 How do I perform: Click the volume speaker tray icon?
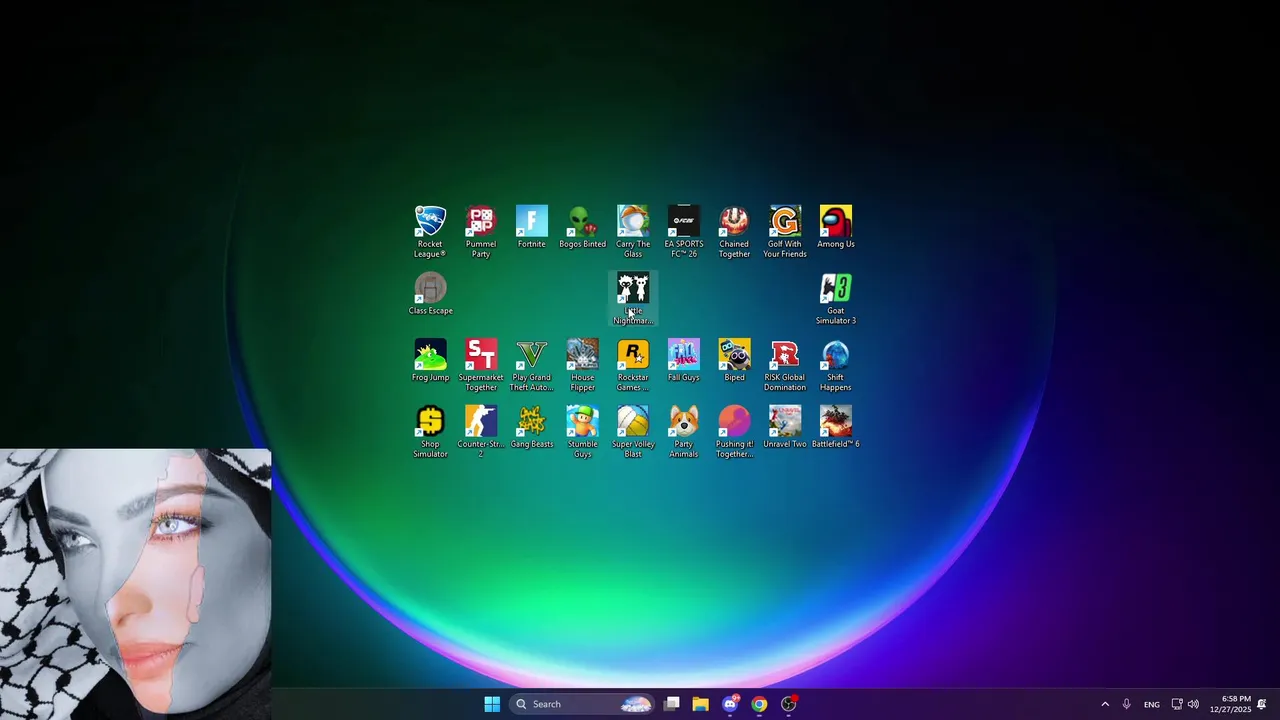click(1193, 704)
